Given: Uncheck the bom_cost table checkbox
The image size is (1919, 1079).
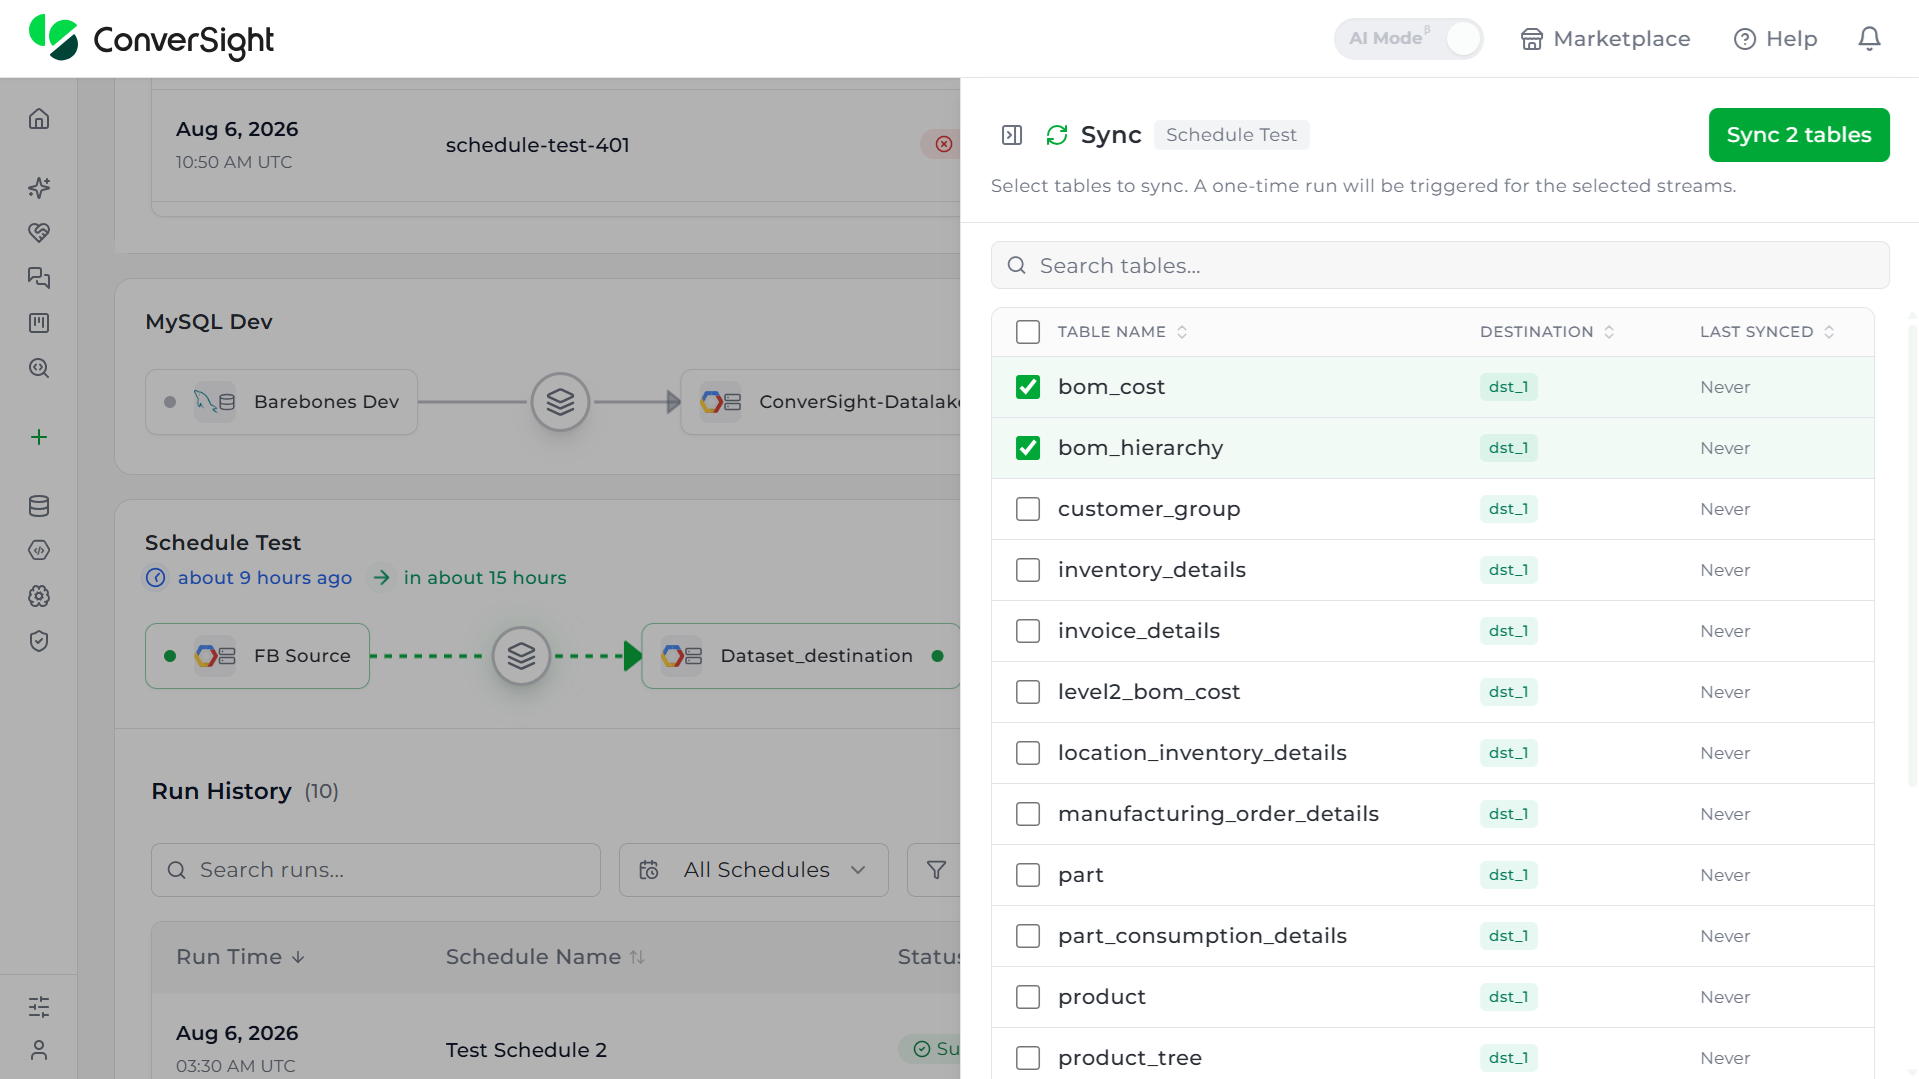Looking at the screenshot, I should pos(1028,387).
